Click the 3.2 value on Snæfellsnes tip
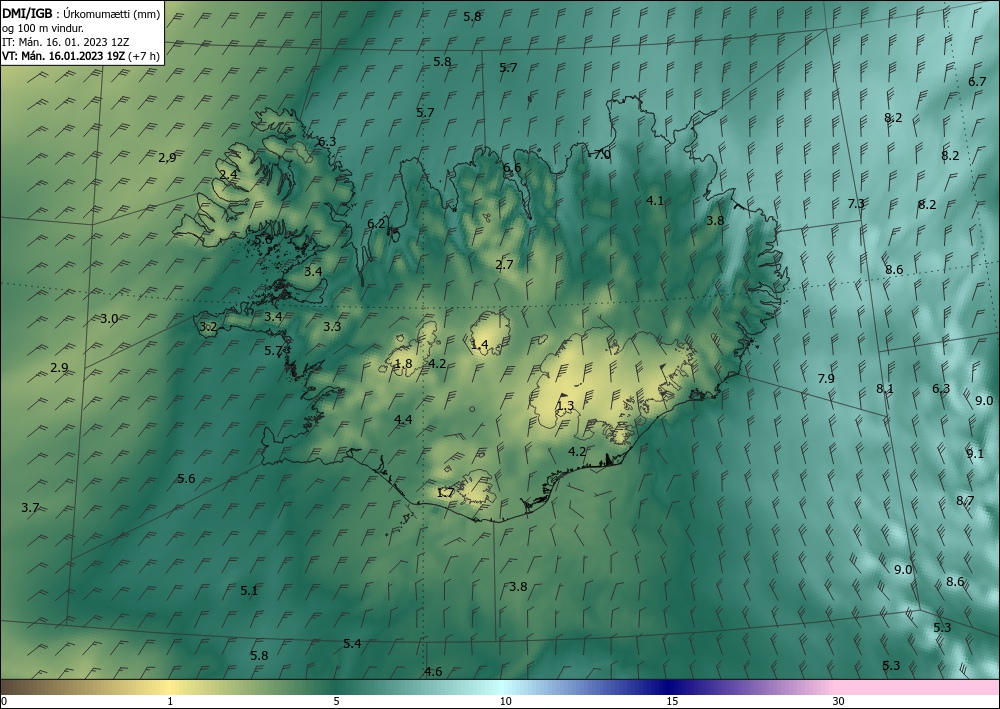Screen dimensions: 1000x709 point(209,327)
